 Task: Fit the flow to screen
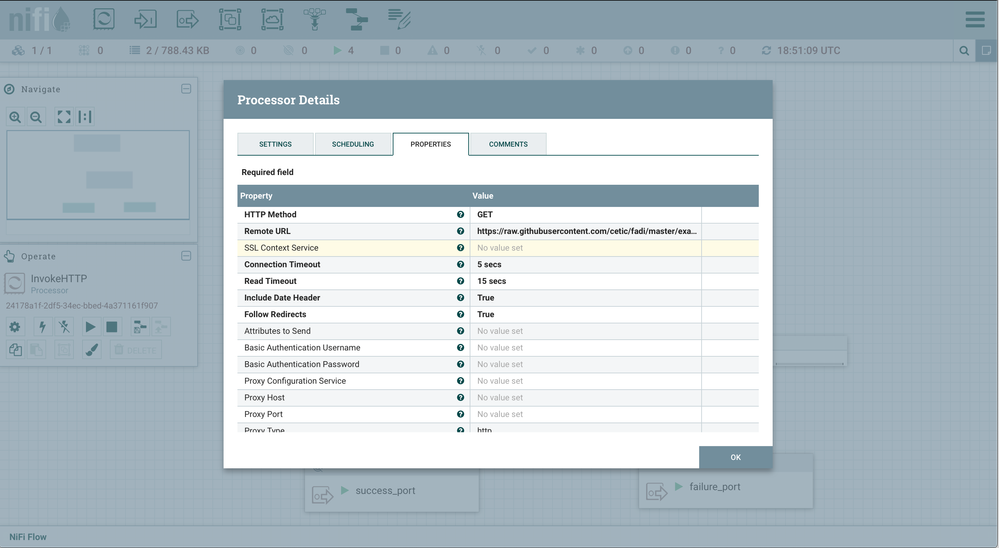click(x=64, y=117)
